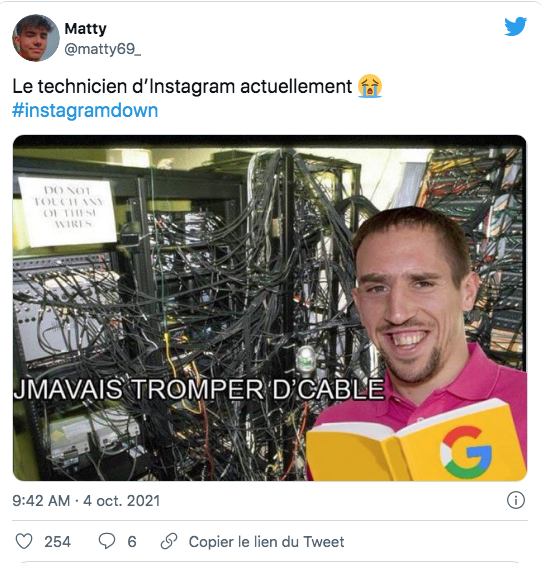Open the tweet info circle icon
Image resolution: width=541 pixels, height=563 pixels.
click(x=516, y=500)
